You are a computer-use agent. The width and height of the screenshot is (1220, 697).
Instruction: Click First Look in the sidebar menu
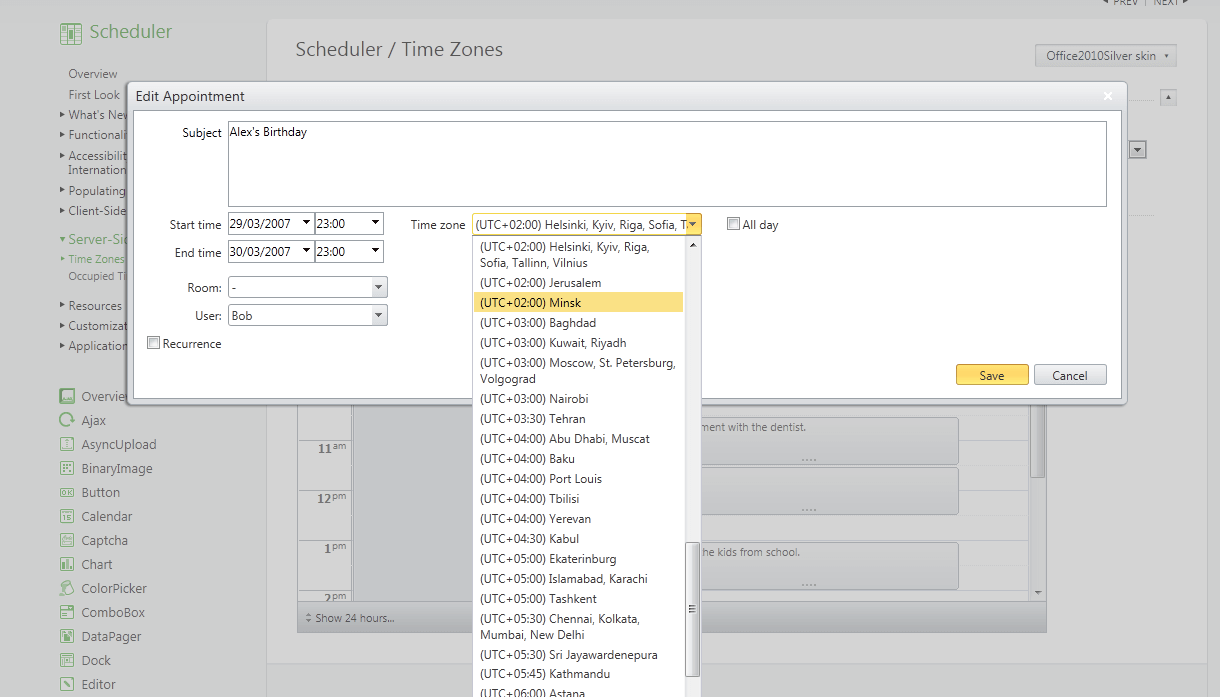pos(93,94)
